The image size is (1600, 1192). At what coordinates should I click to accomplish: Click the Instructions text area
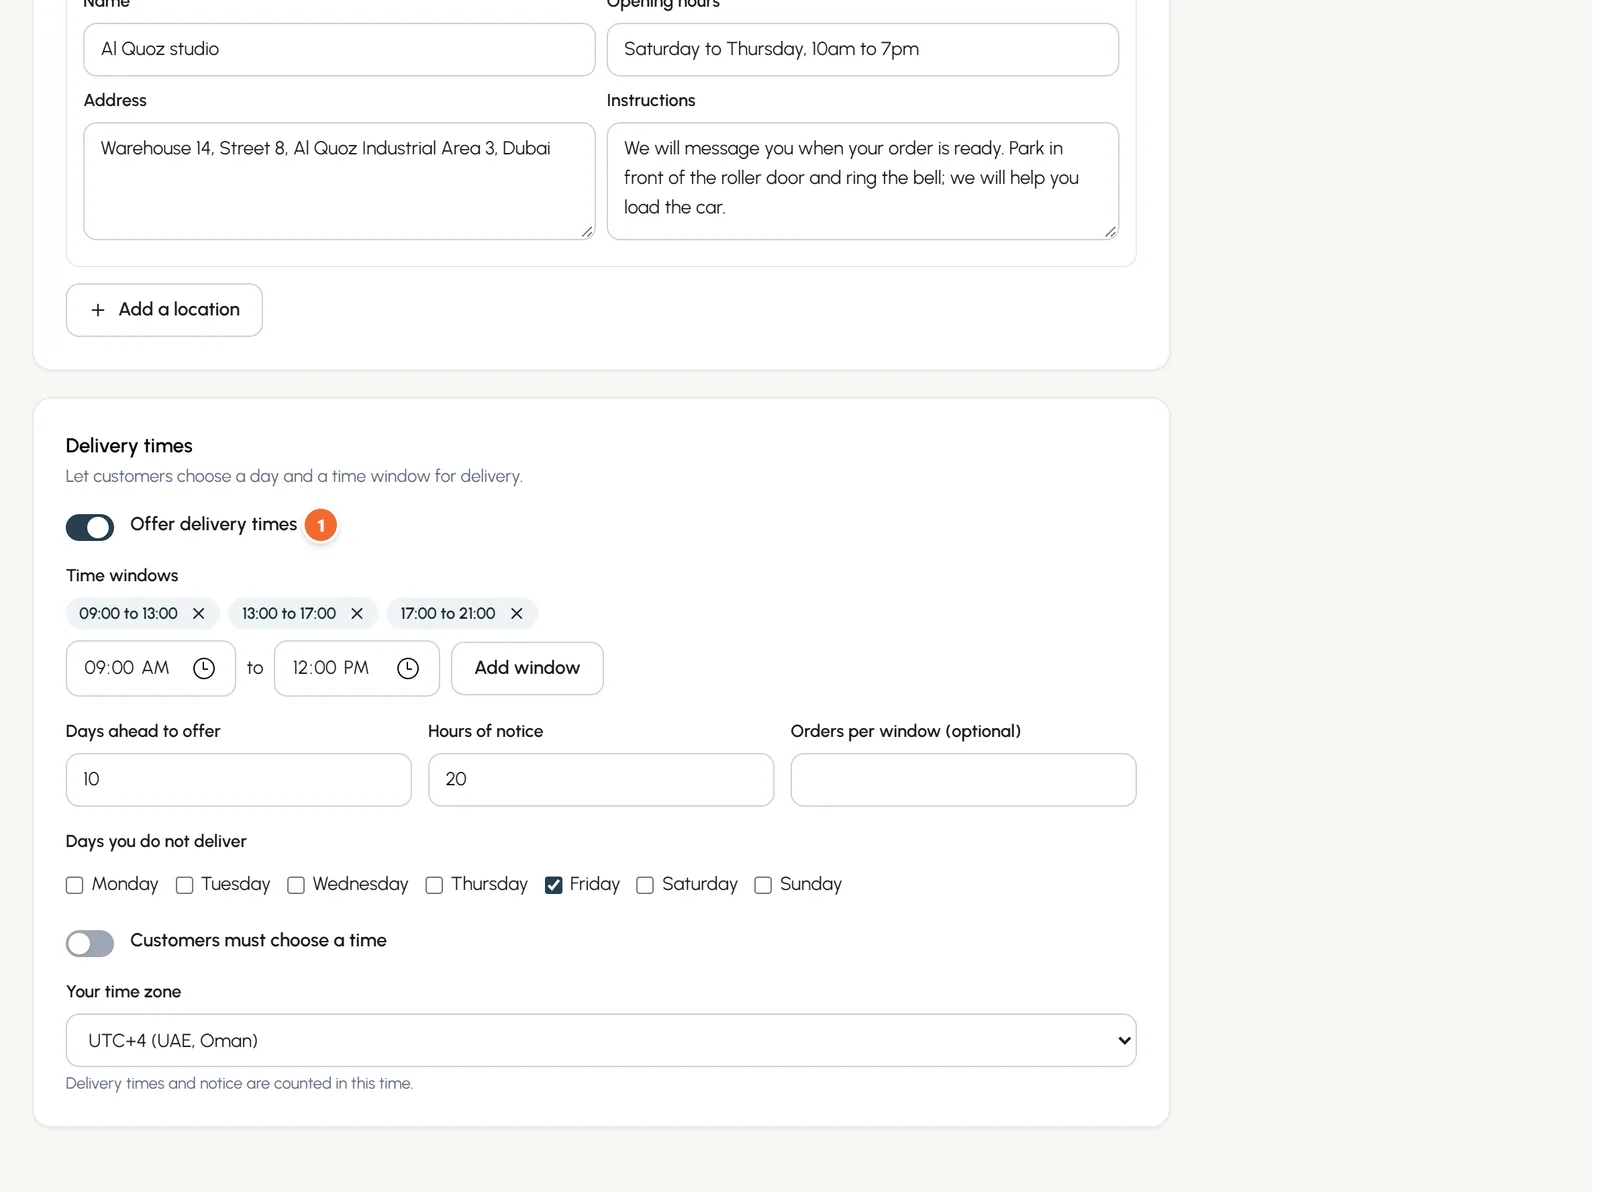(863, 181)
